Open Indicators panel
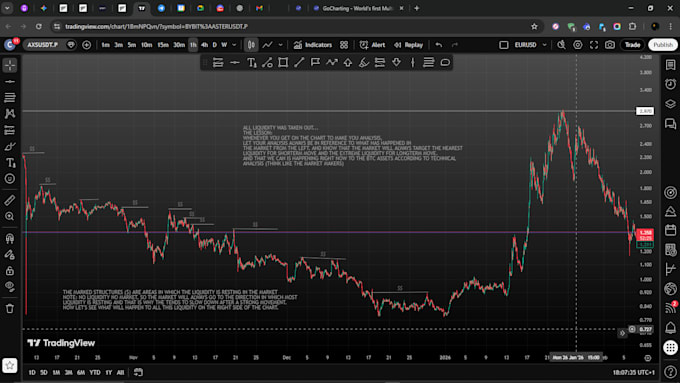 coord(313,45)
